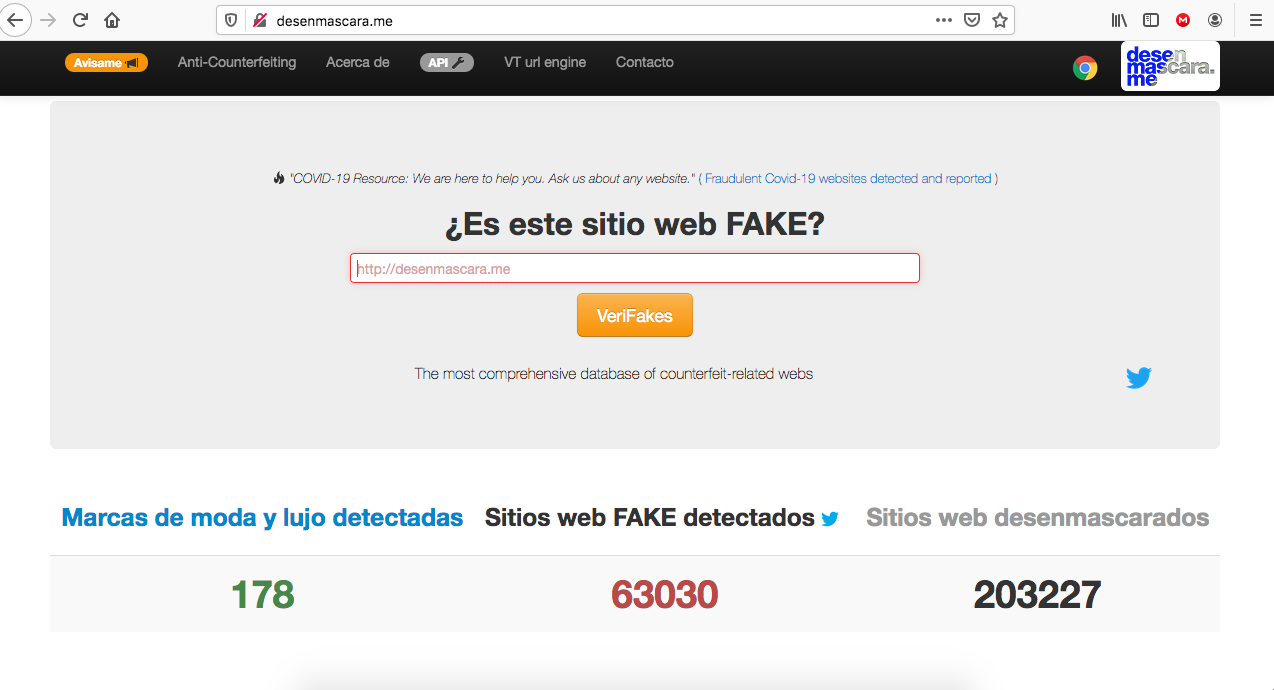Screen dimensions: 1274x690
Task: Click the Twitter bird icon in the gray panel
Action: click(1138, 378)
